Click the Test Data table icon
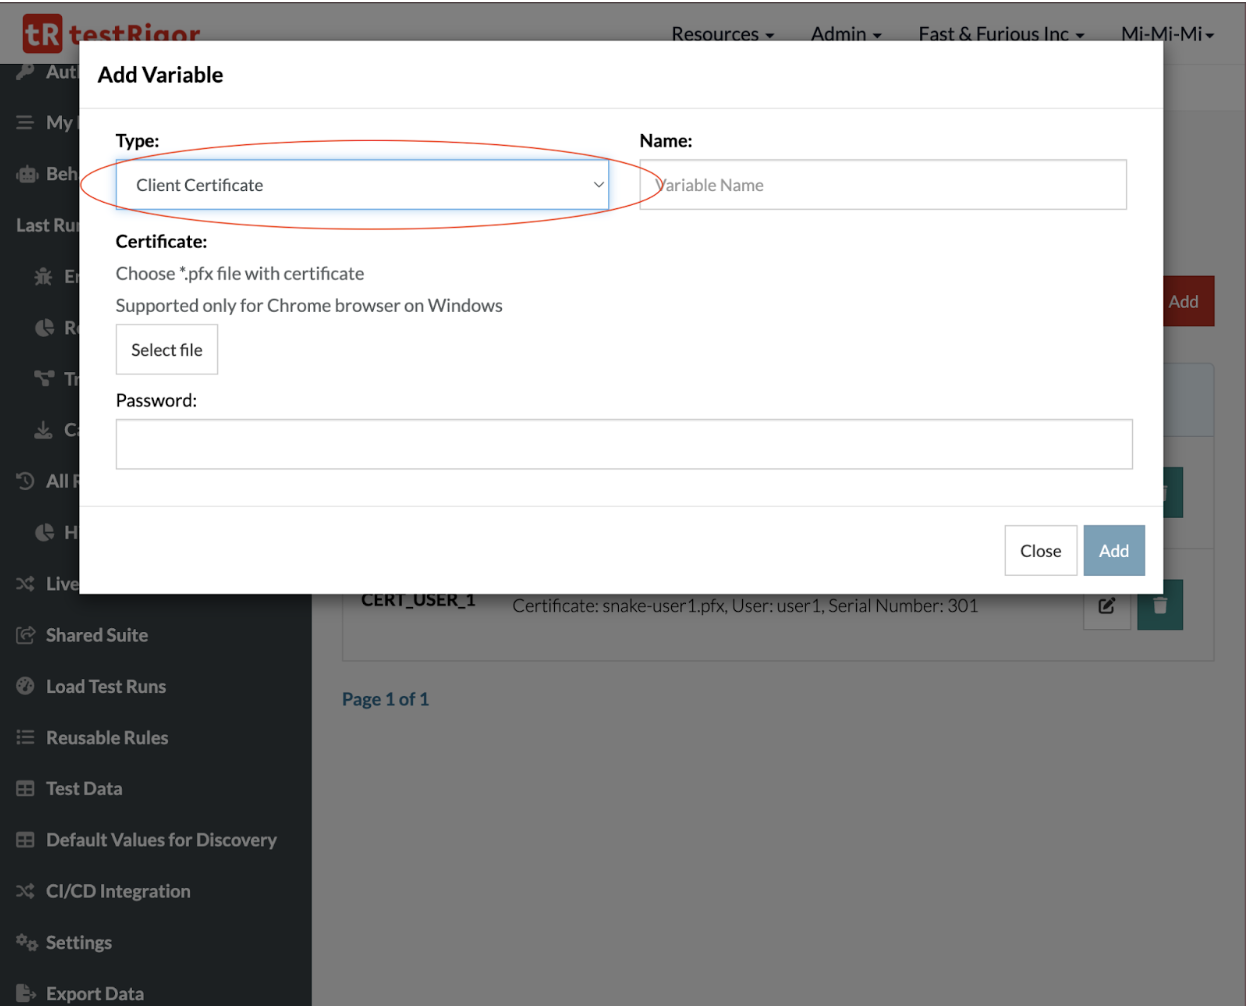The image size is (1246, 1006). [x=25, y=788]
